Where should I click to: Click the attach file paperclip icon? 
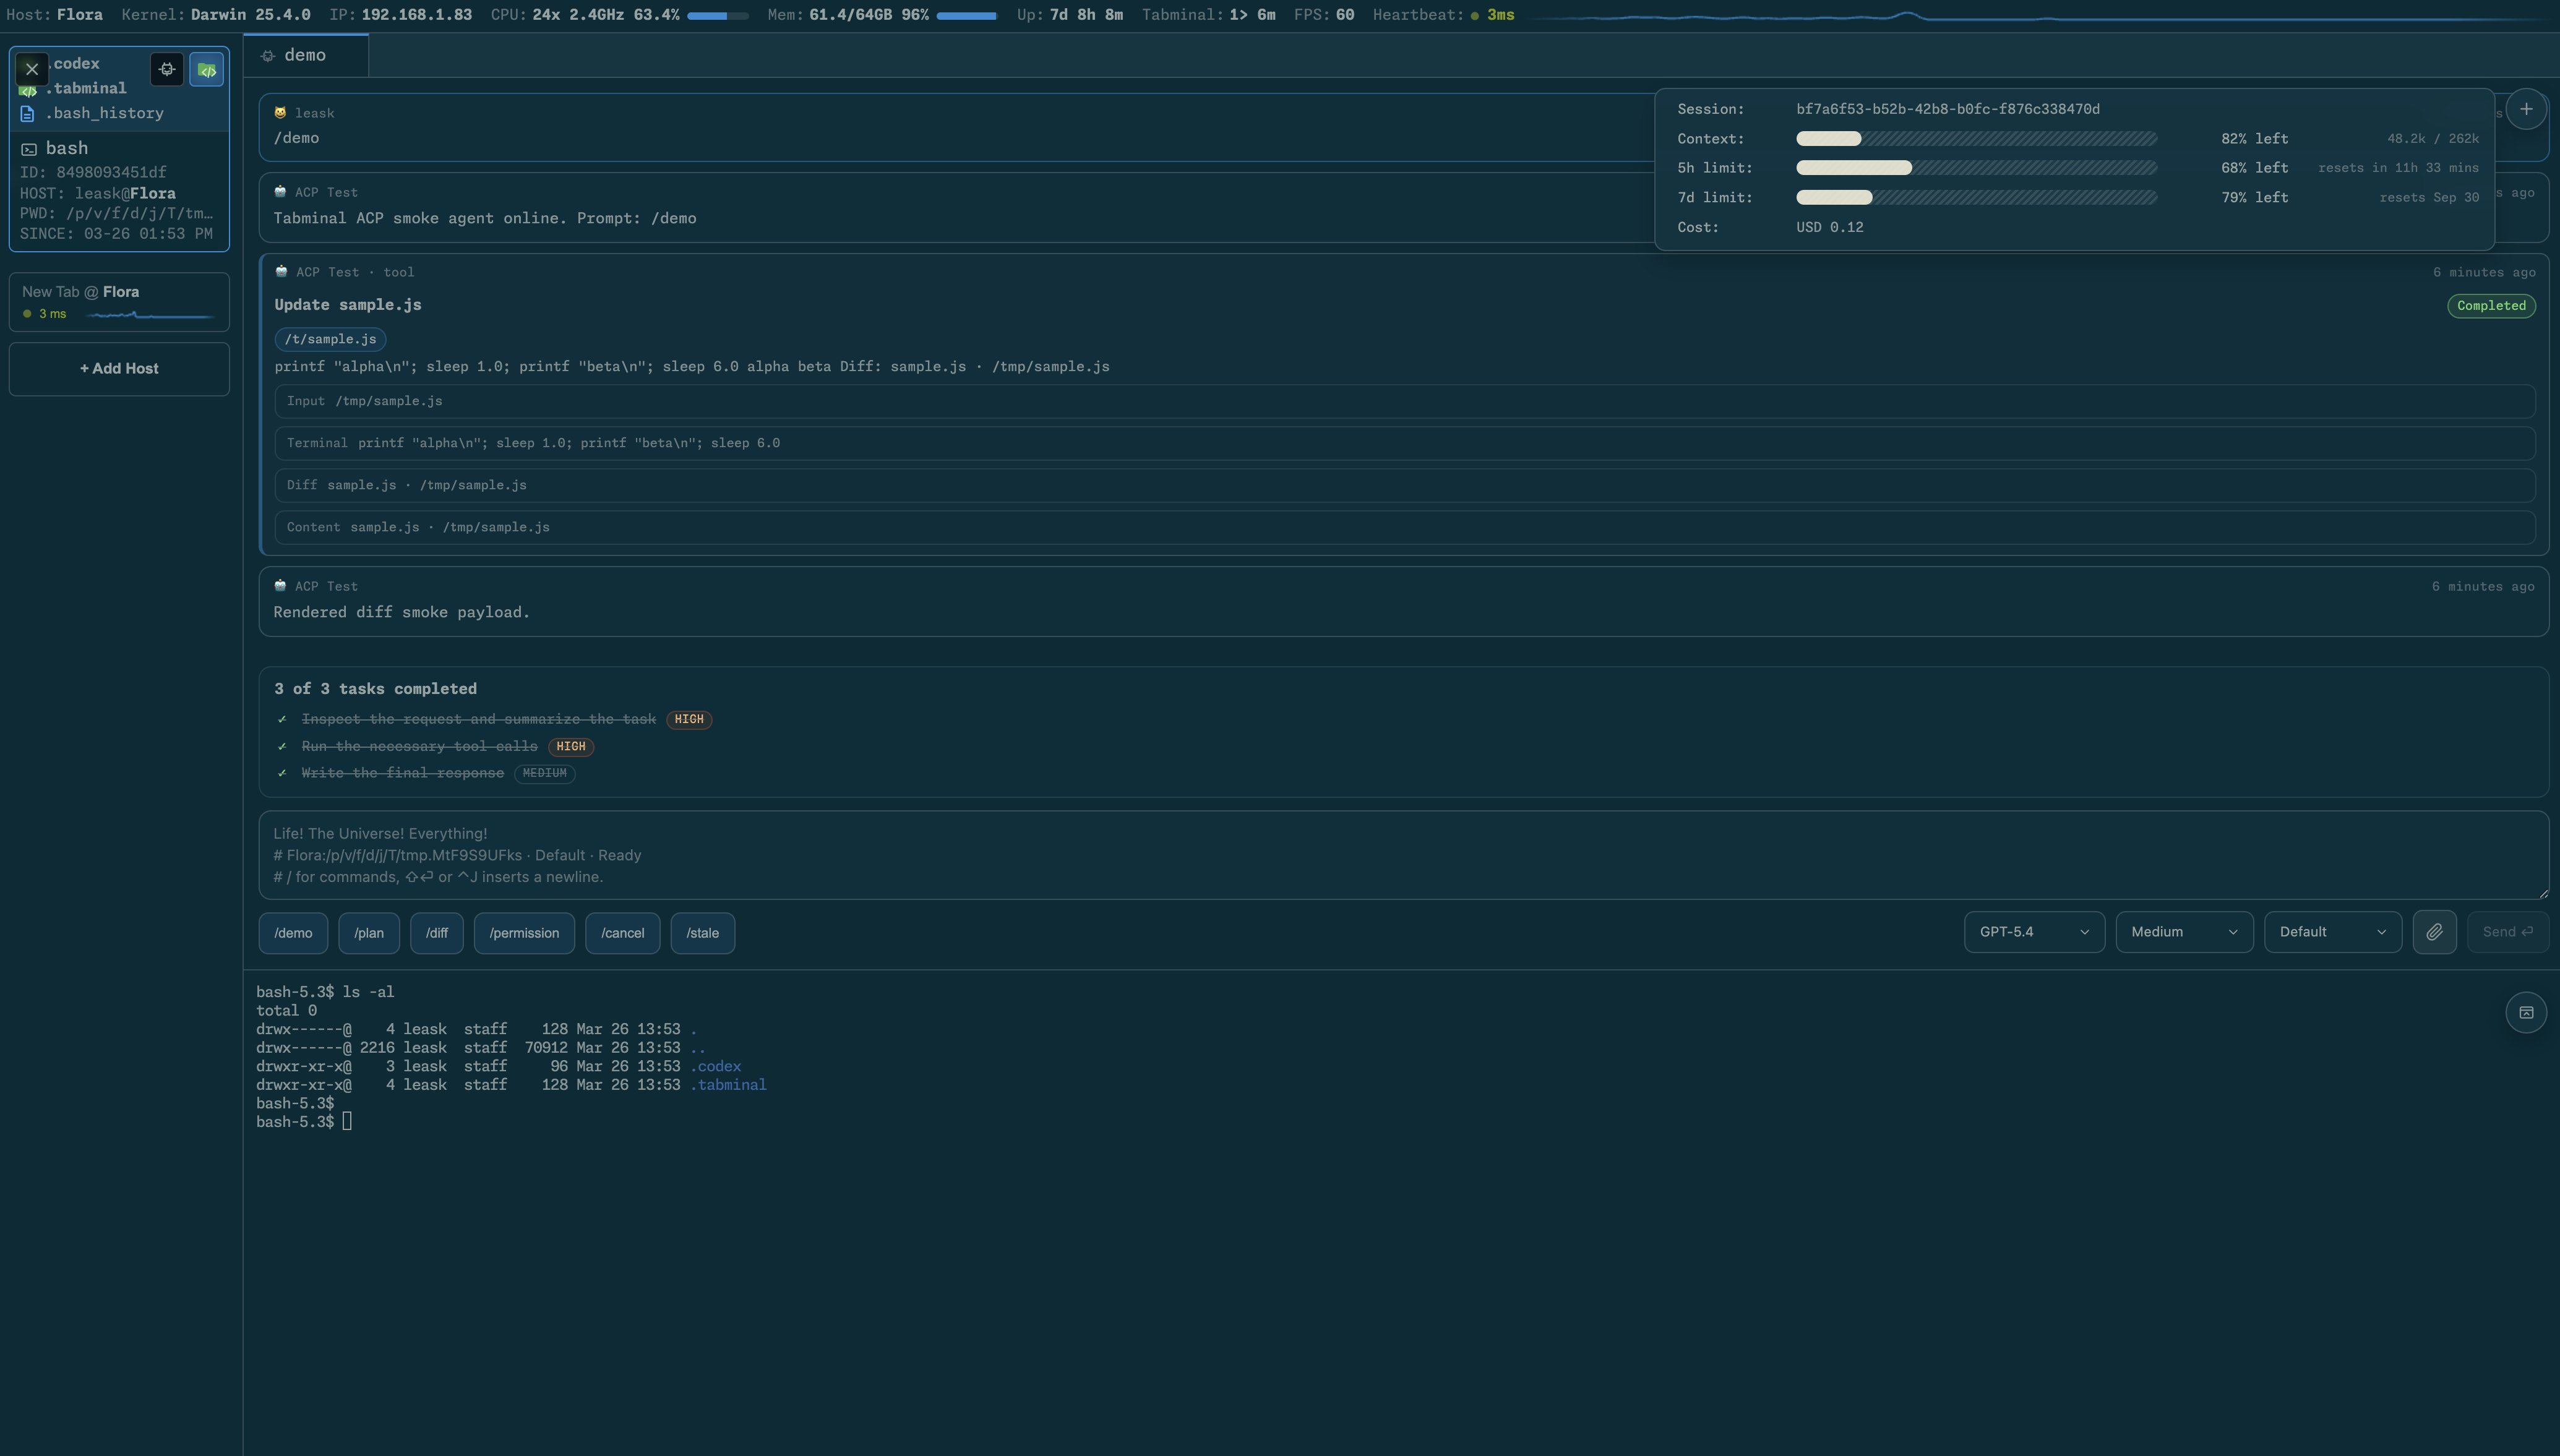pos(2434,932)
